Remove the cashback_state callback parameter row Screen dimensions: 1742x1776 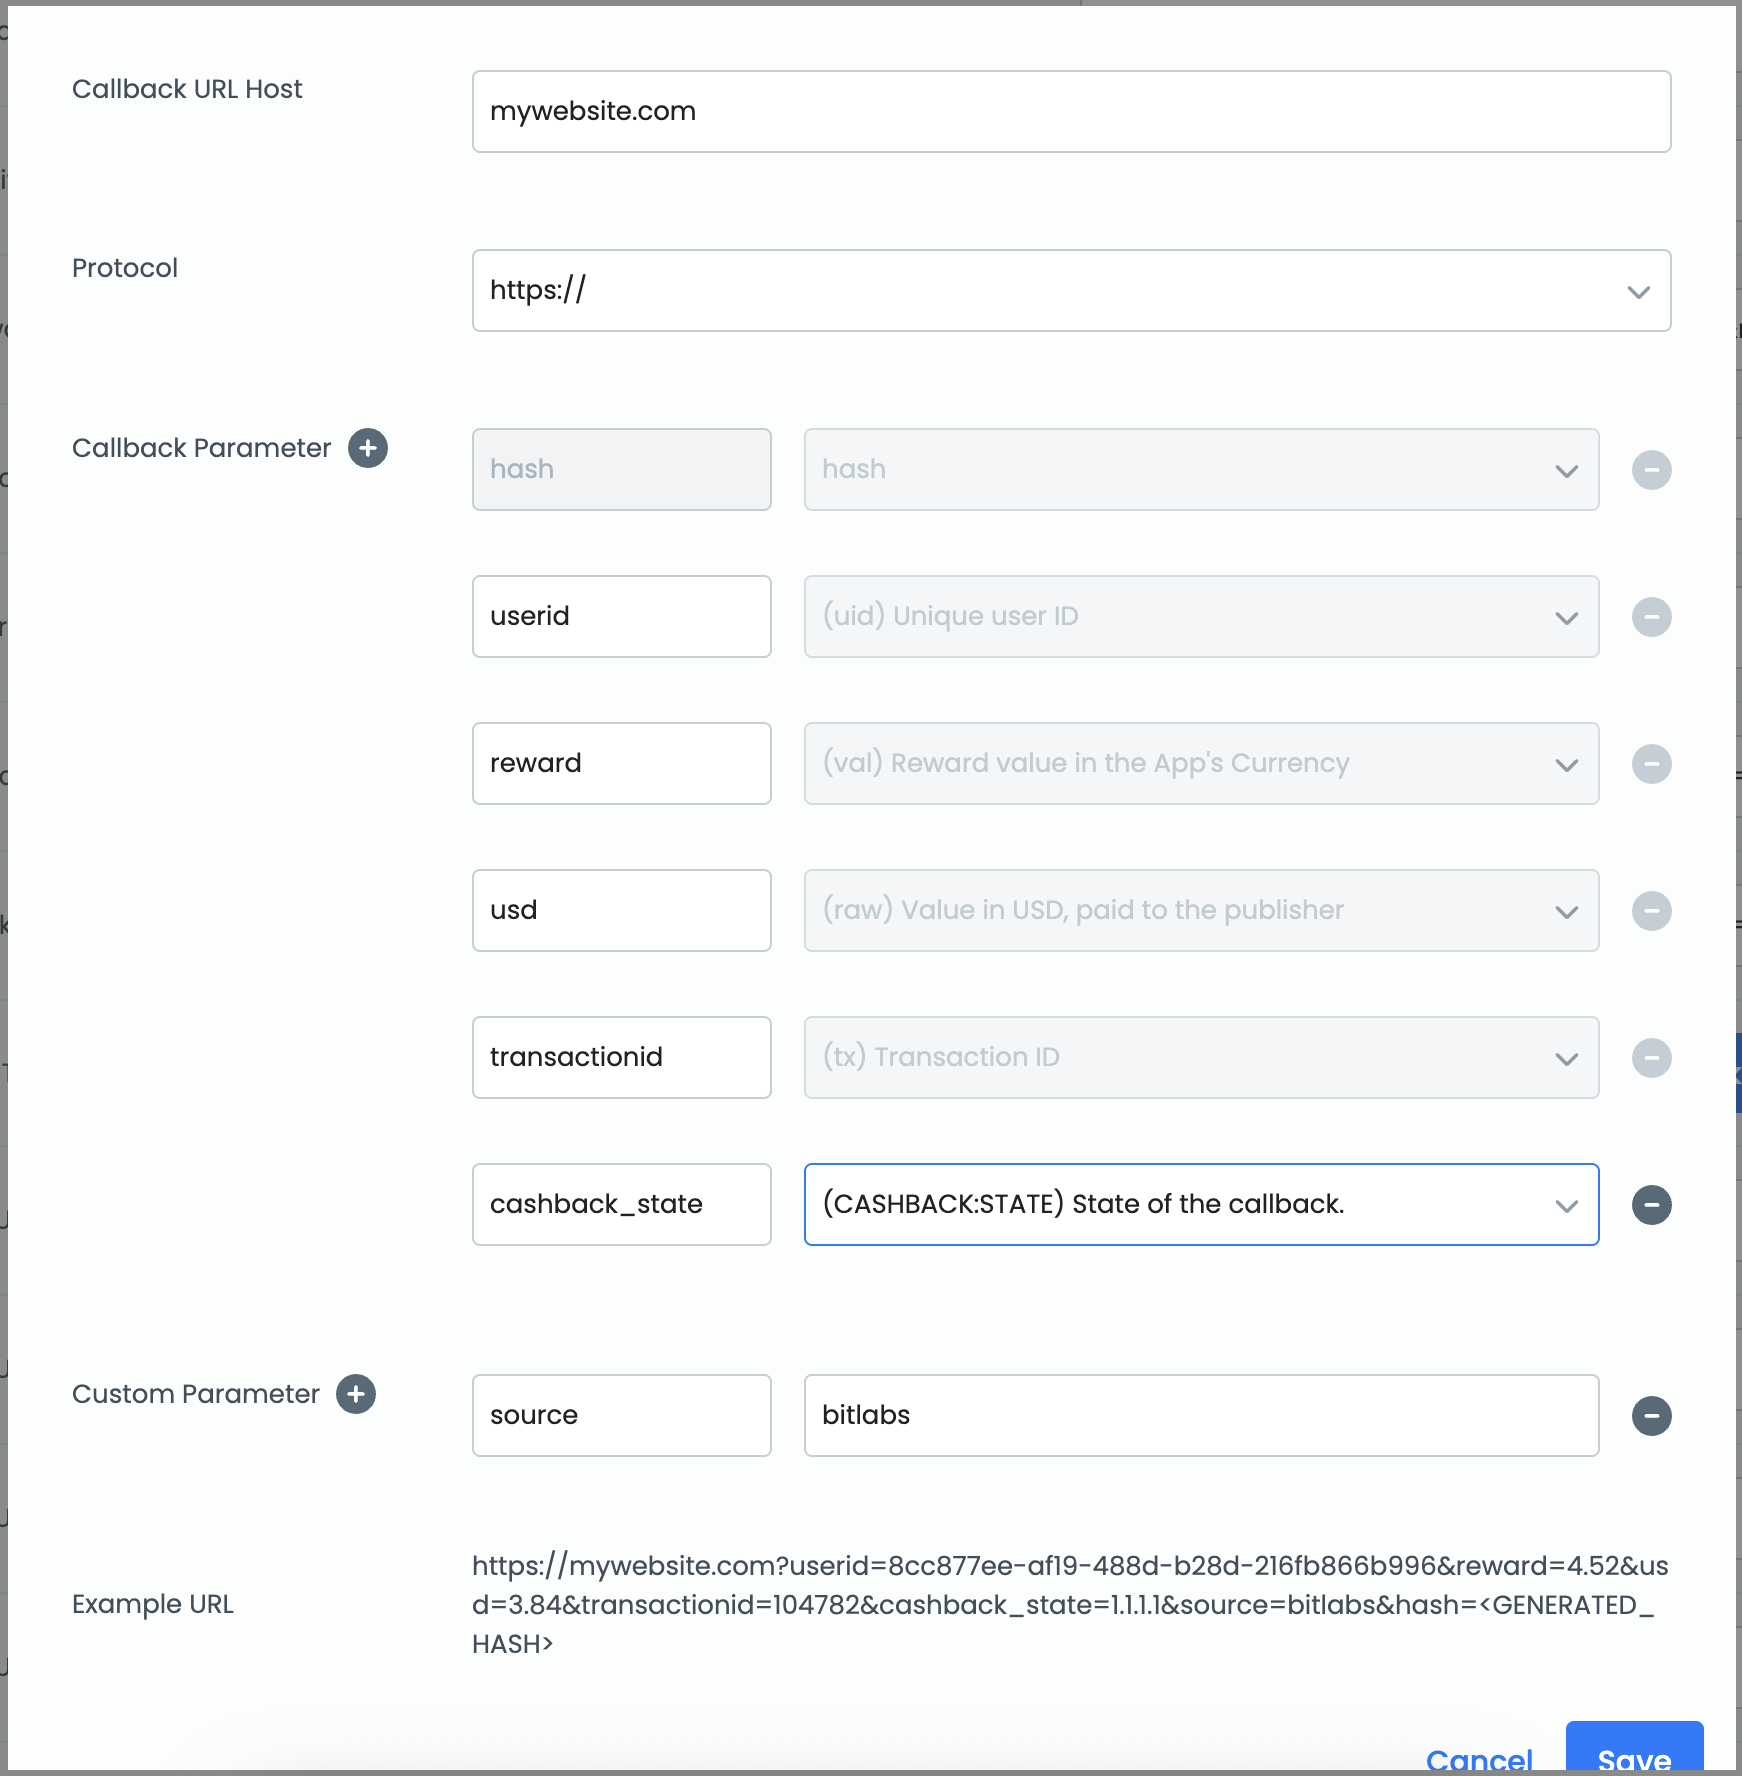1652,1205
